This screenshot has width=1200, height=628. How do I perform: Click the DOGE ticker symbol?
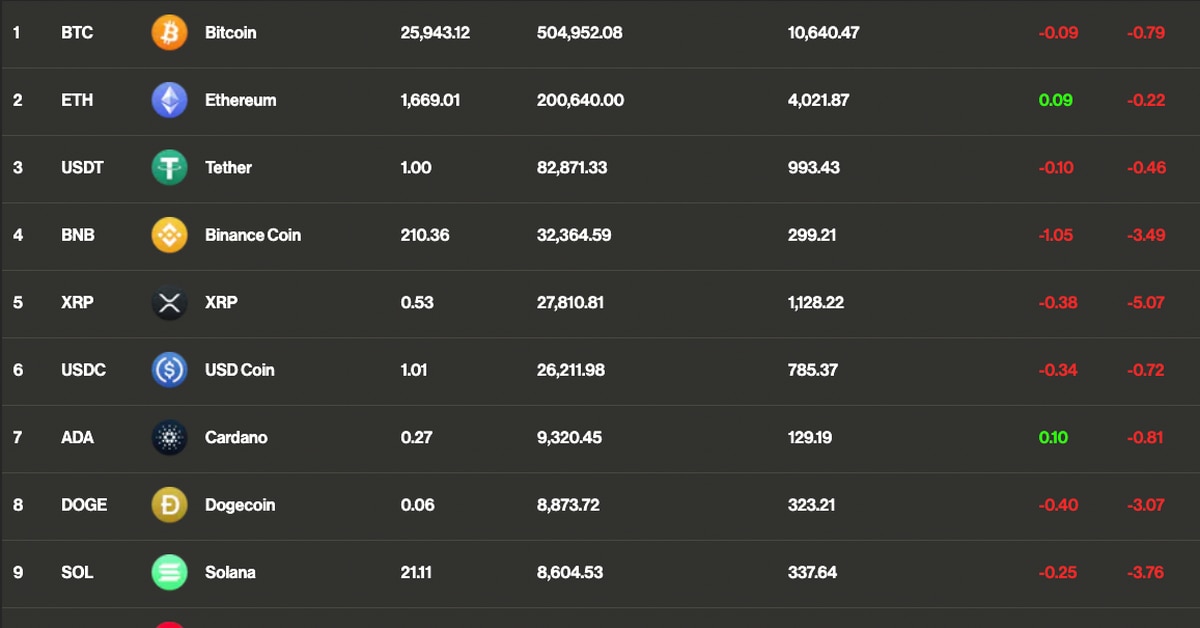point(84,505)
